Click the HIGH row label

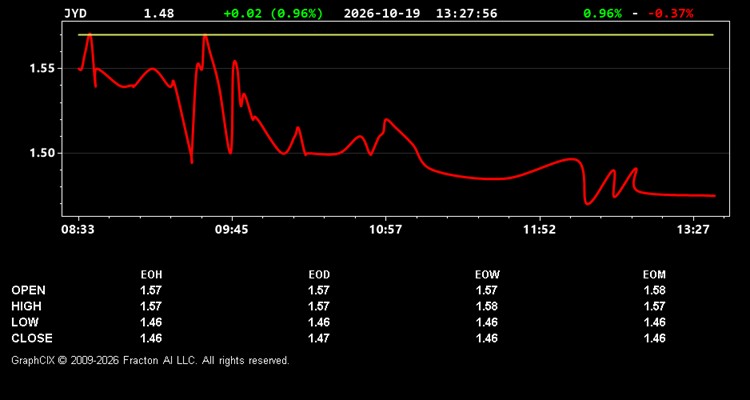click(26, 306)
